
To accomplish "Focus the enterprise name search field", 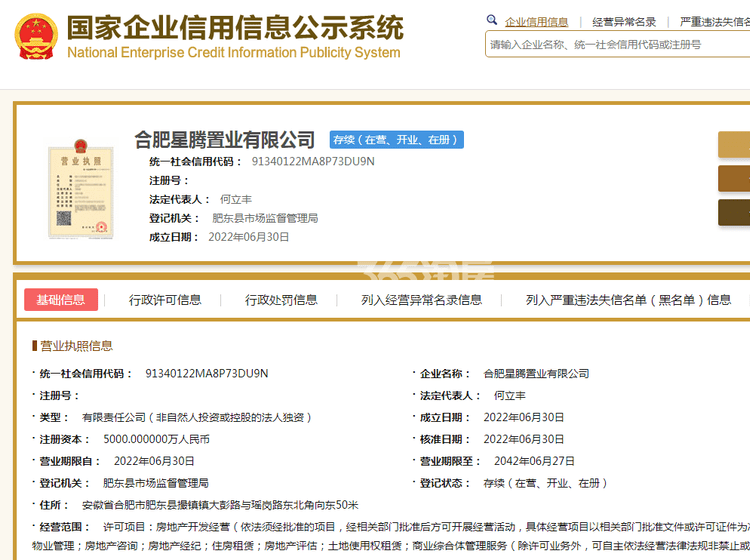I will (615, 45).
